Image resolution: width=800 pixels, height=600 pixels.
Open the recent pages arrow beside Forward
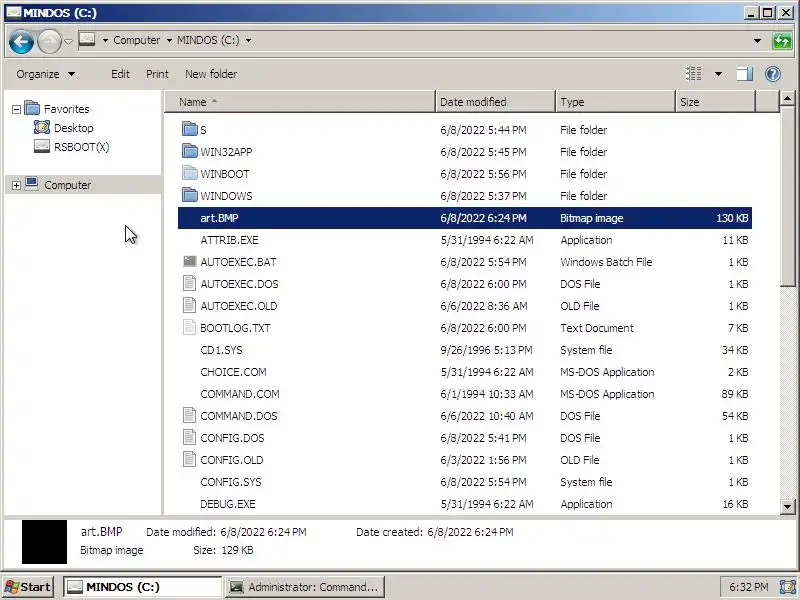point(68,41)
